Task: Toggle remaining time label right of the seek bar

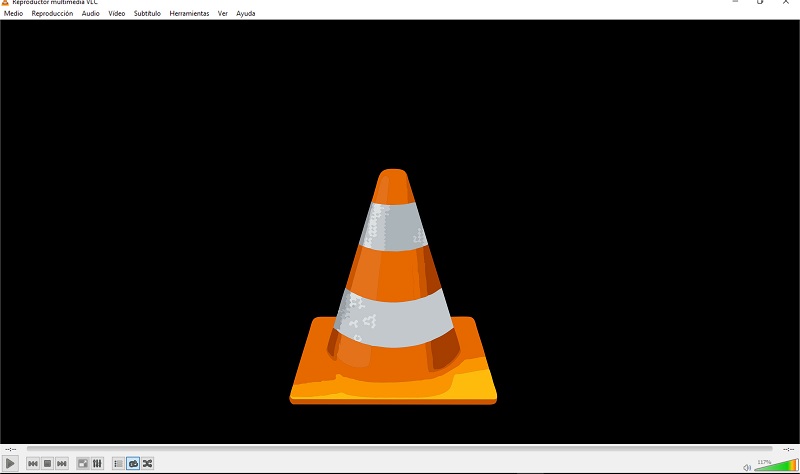Action: coord(788,449)
